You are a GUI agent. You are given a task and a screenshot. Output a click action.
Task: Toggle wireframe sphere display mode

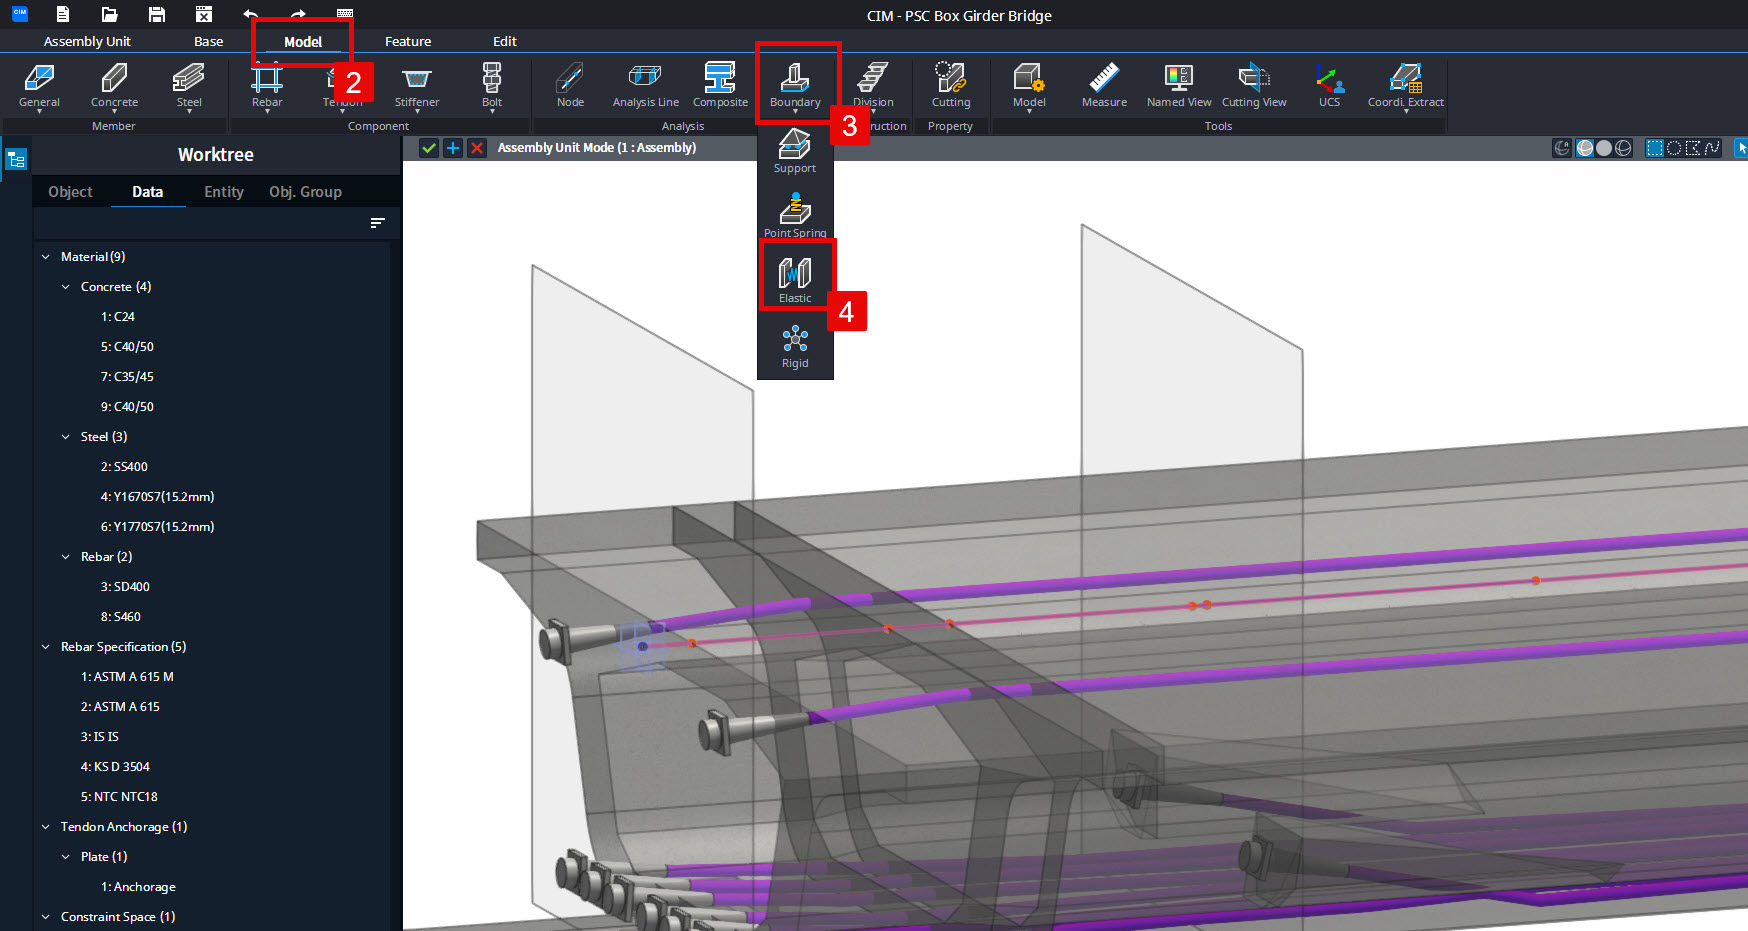click(1622, 147)
